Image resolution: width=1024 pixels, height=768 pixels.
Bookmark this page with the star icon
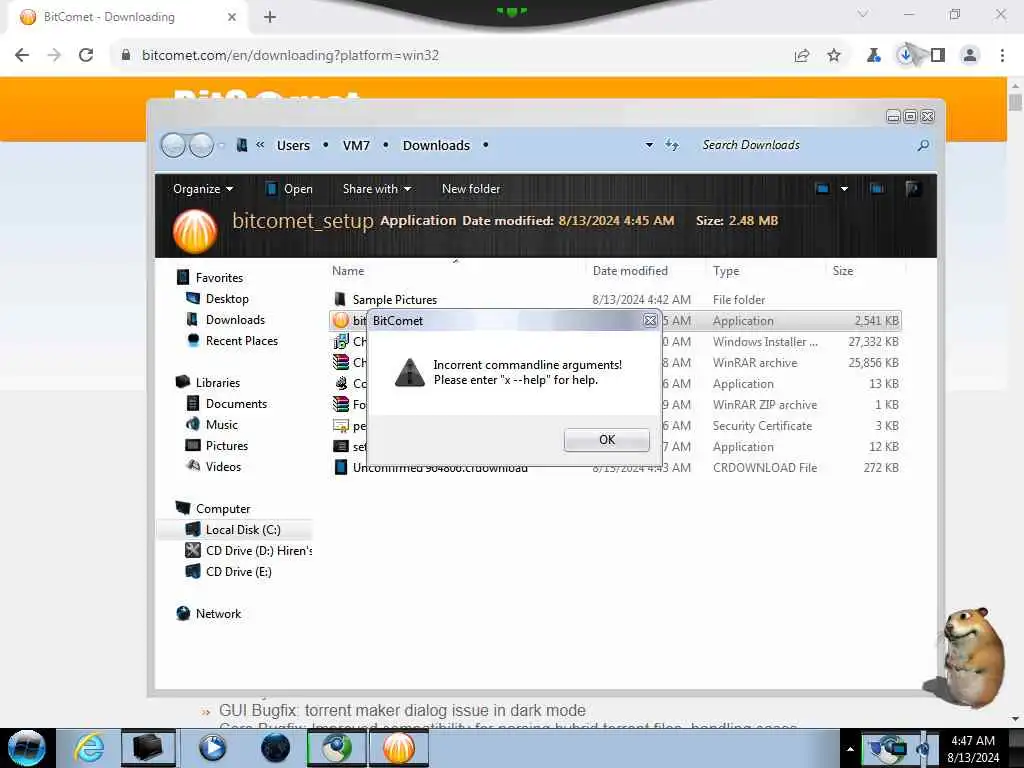[x=834, y=55]
